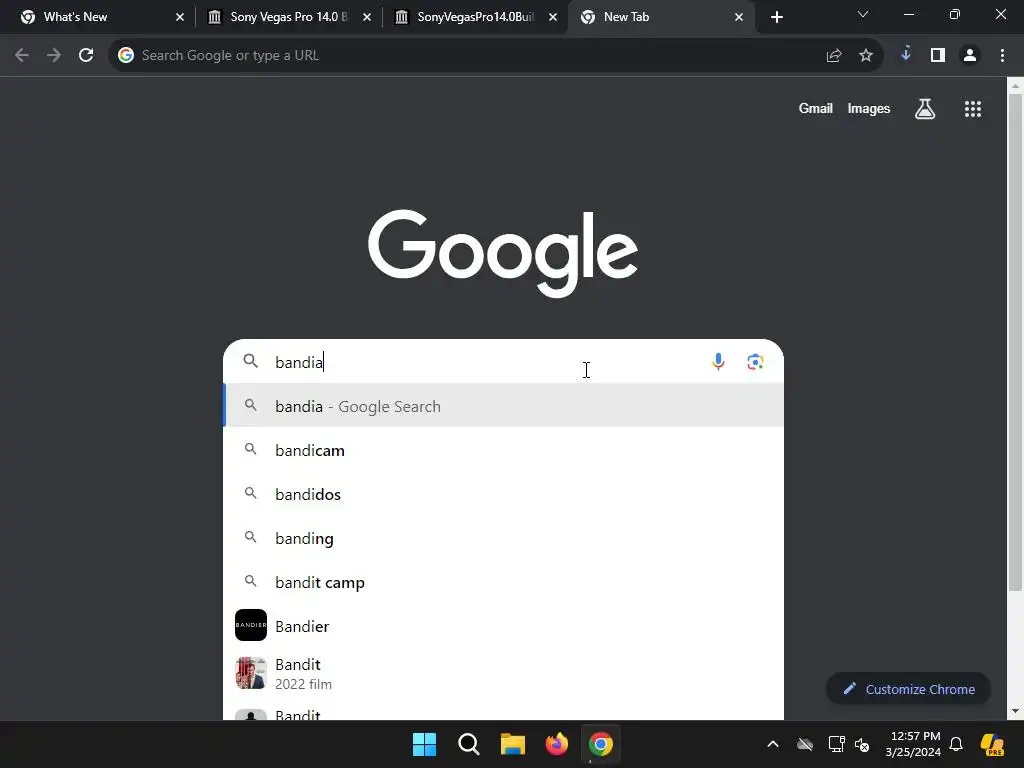
Task: Open the Gmail link
Action: point(815,109)
